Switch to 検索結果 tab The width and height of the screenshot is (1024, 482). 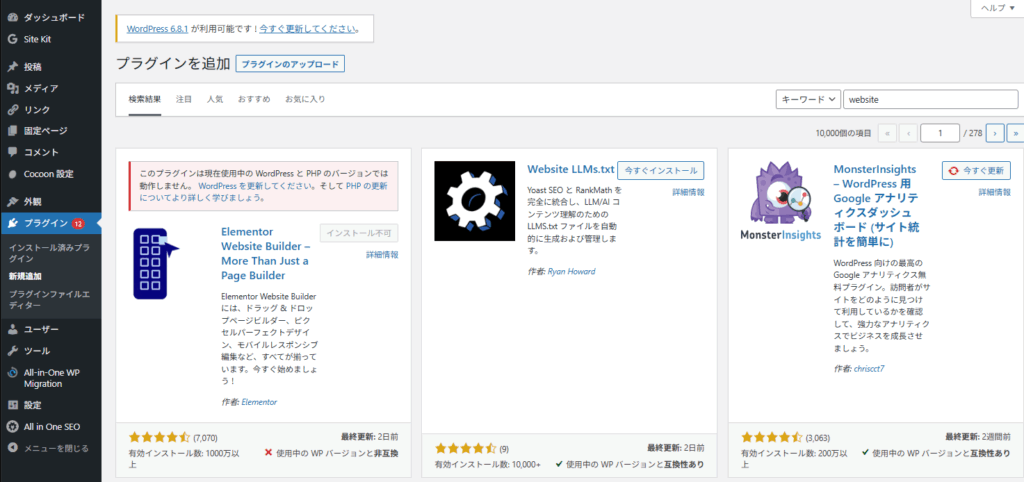[x=145, y=99]
